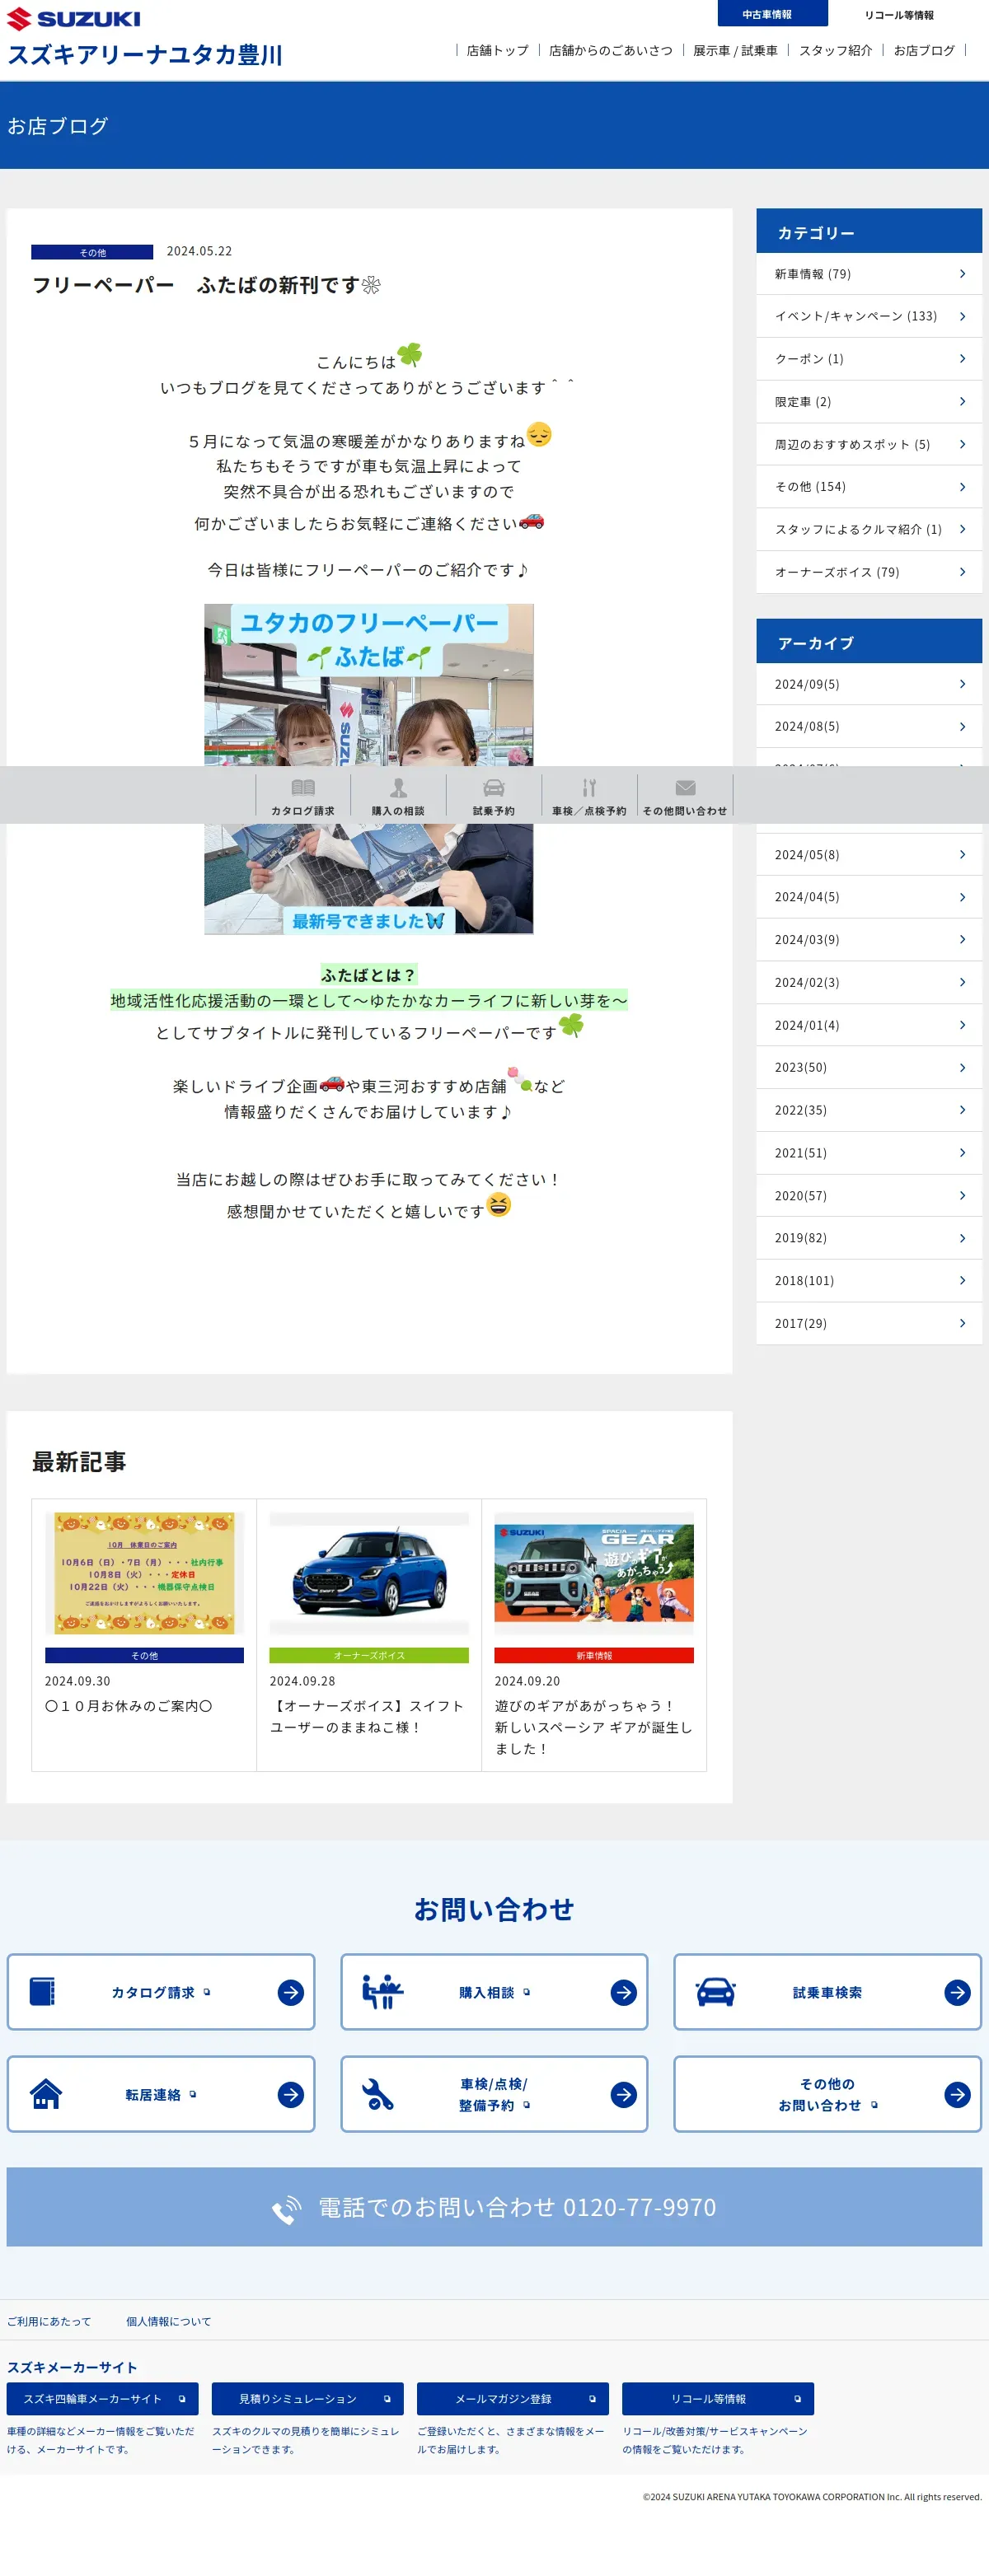Open archive 2017(29)
This screenshot has width=989, height=2576.
click(869, 1323)
